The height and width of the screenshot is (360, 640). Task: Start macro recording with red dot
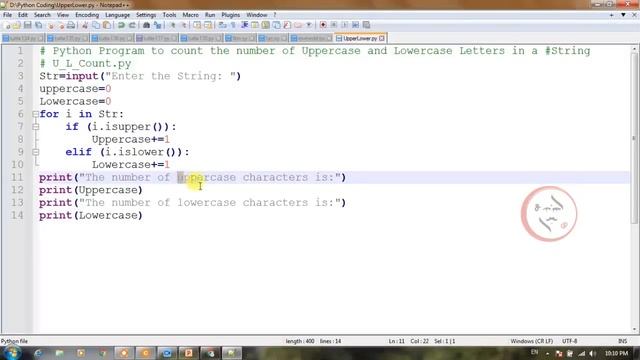pos(323,25)
